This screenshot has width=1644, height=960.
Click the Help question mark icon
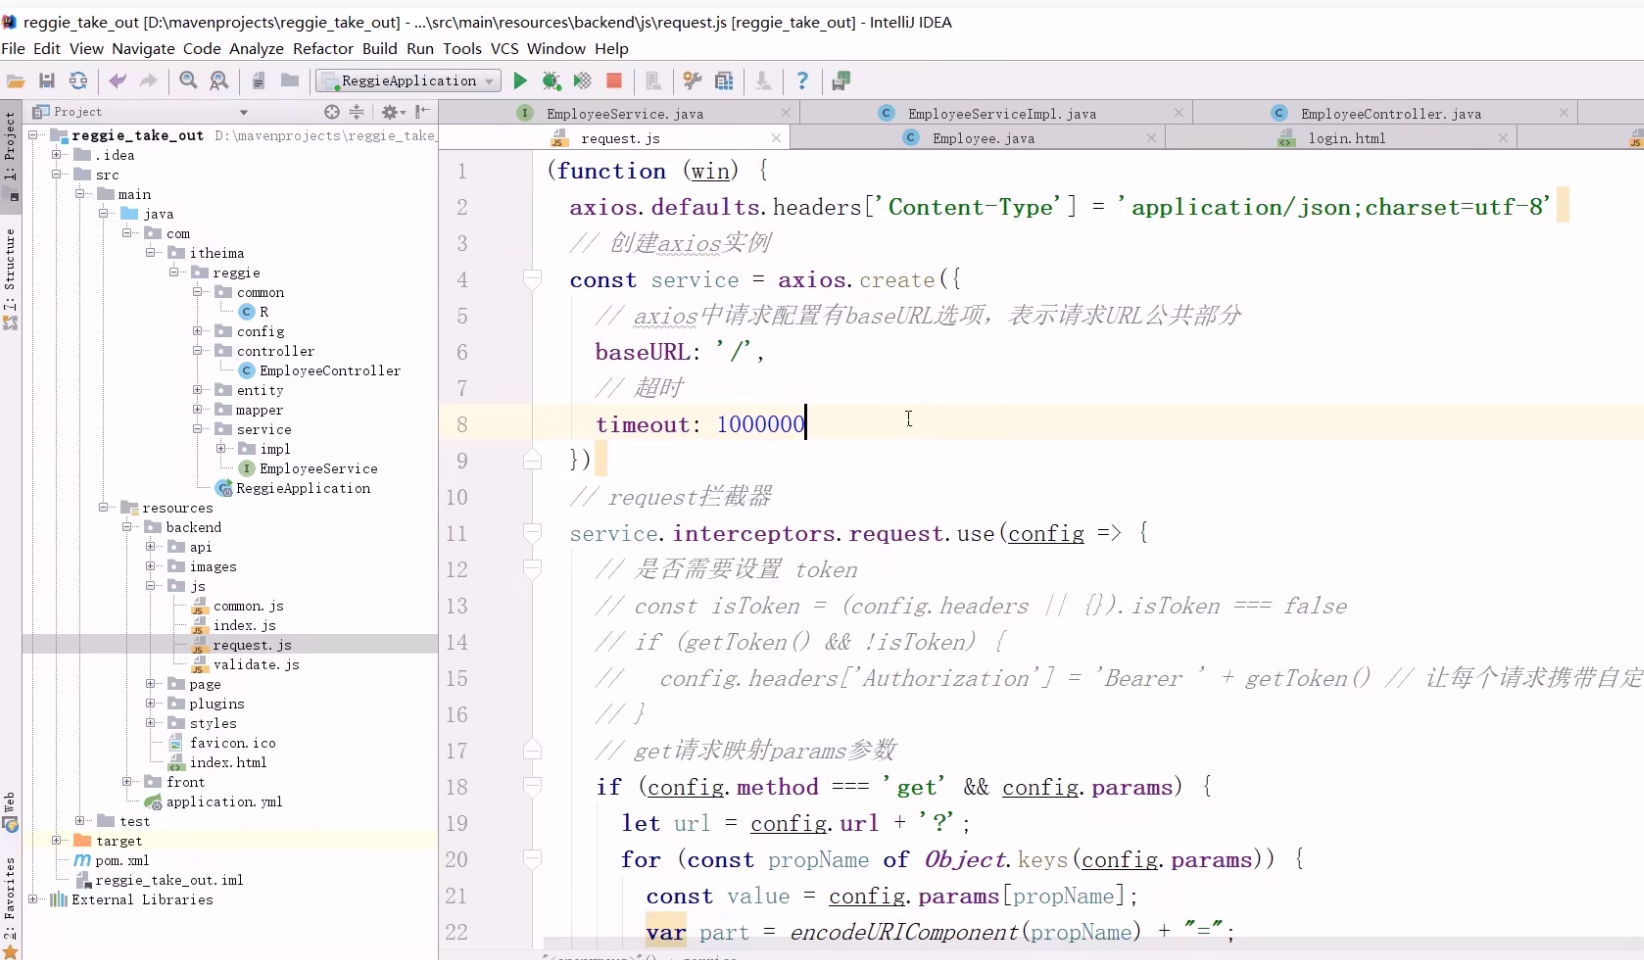tap(802, 81)
